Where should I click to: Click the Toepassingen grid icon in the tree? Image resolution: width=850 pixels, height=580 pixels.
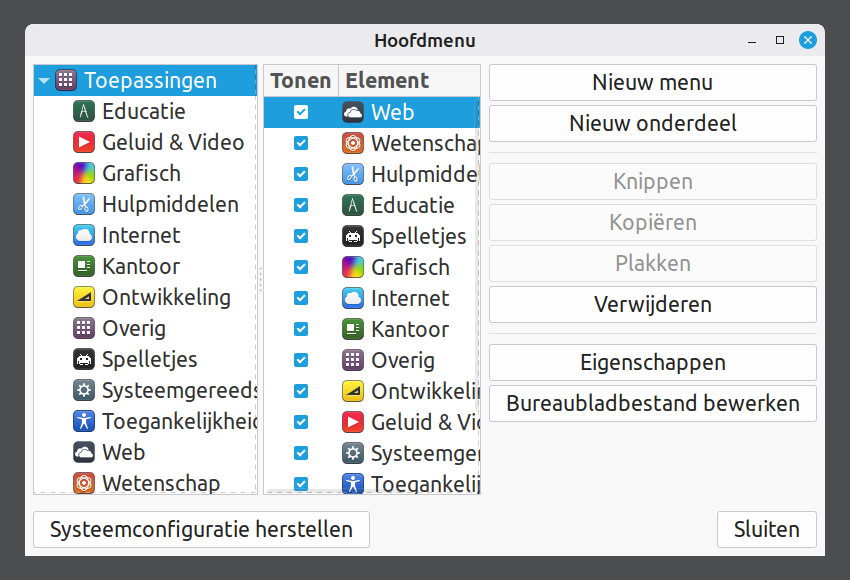(x=66, y=80)
